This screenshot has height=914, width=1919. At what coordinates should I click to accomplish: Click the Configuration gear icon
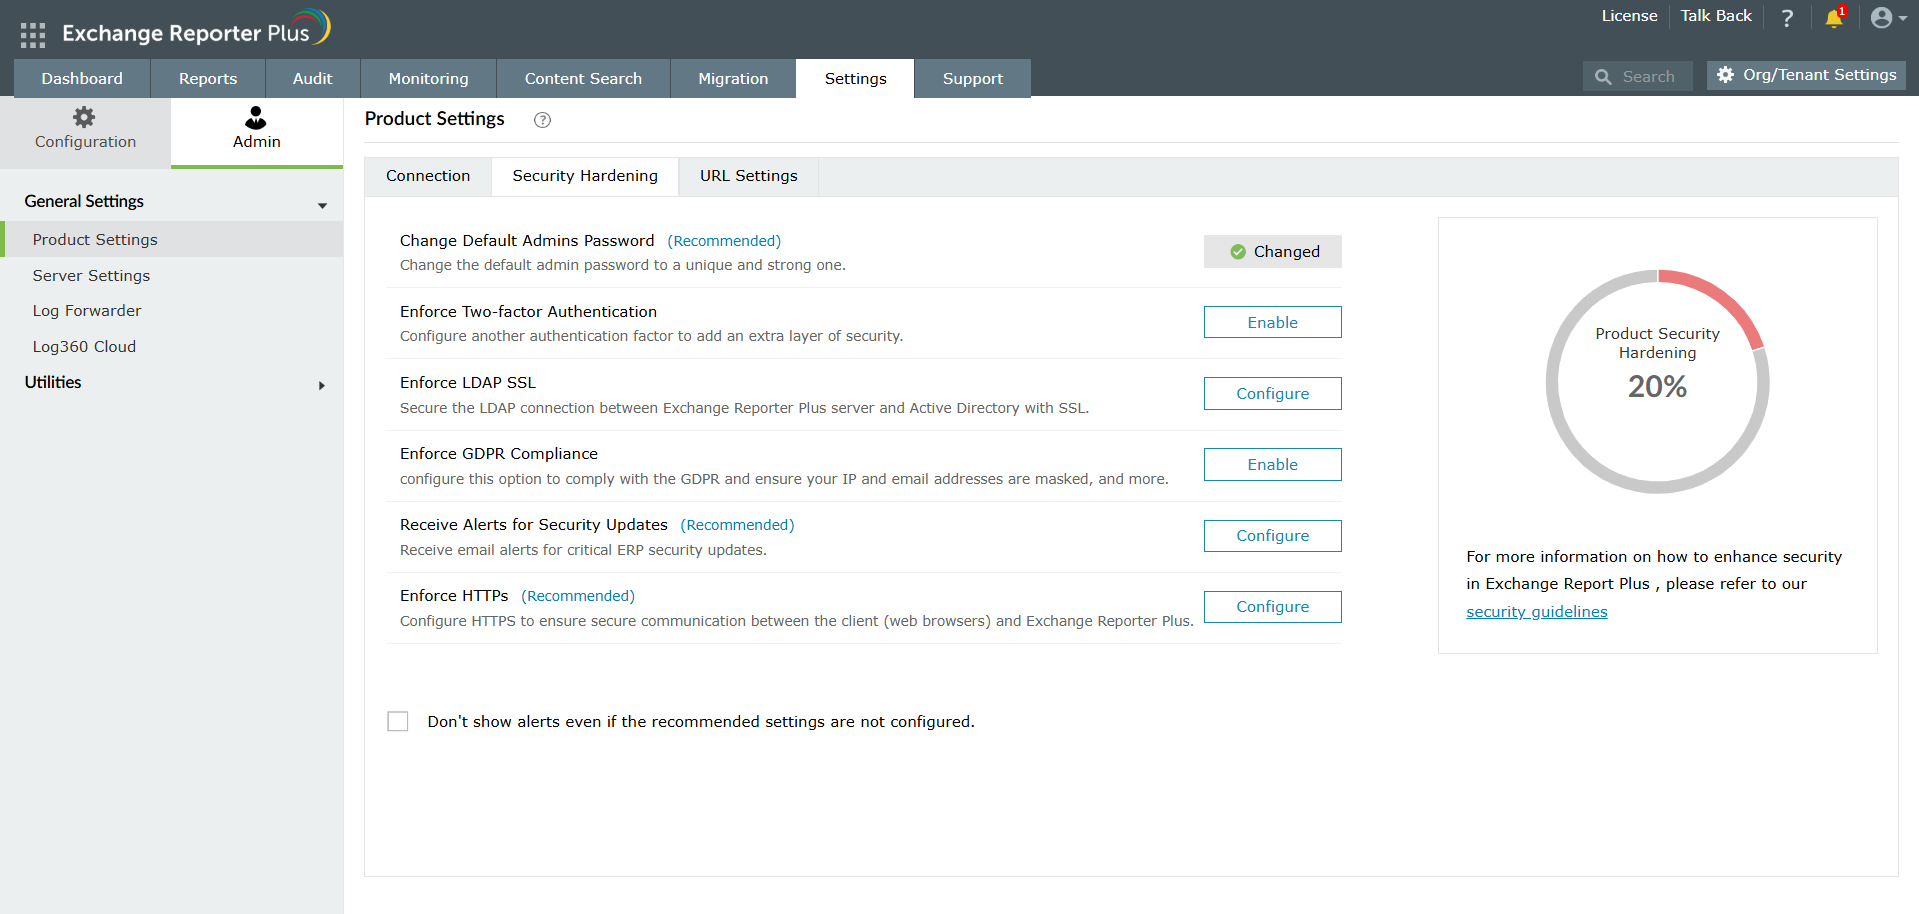pos(85,117)
